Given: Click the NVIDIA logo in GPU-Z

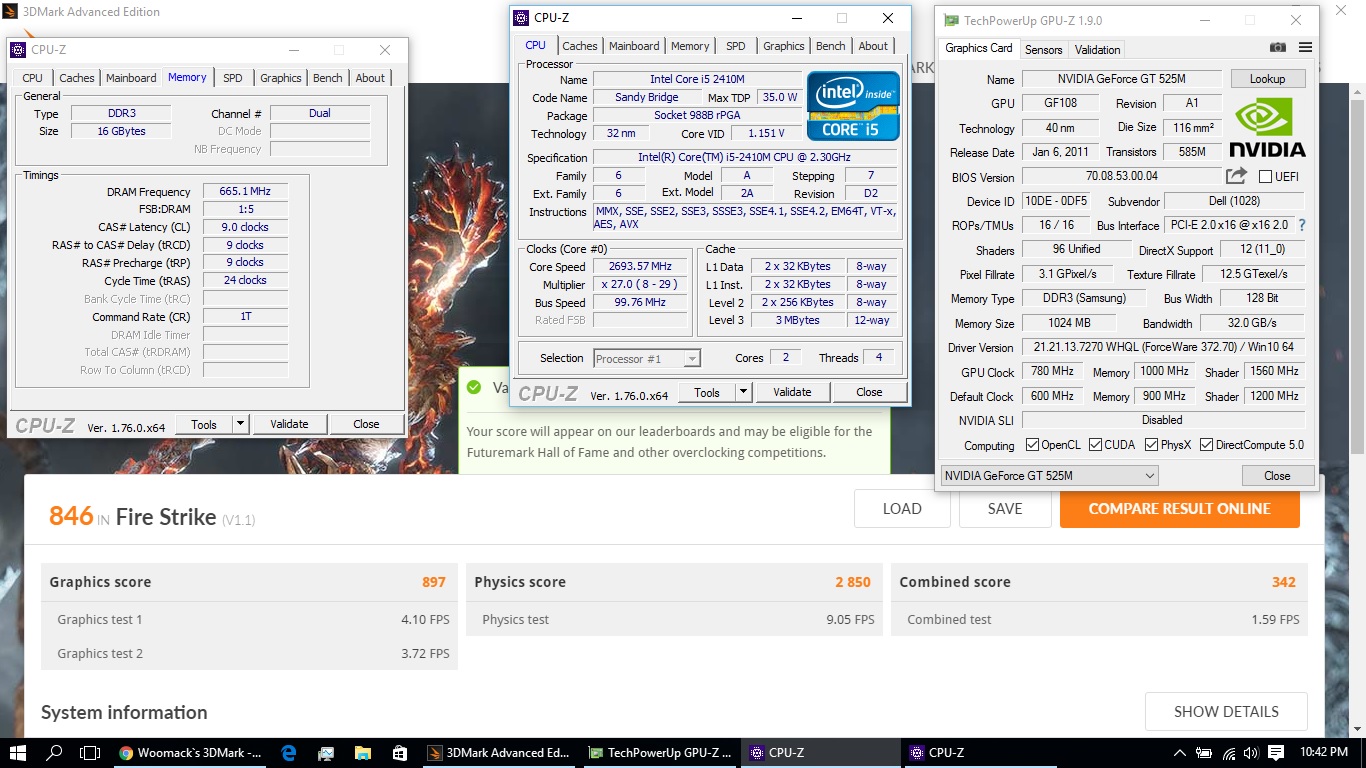Looking at the screenshot, I should tap(1267, 128).
